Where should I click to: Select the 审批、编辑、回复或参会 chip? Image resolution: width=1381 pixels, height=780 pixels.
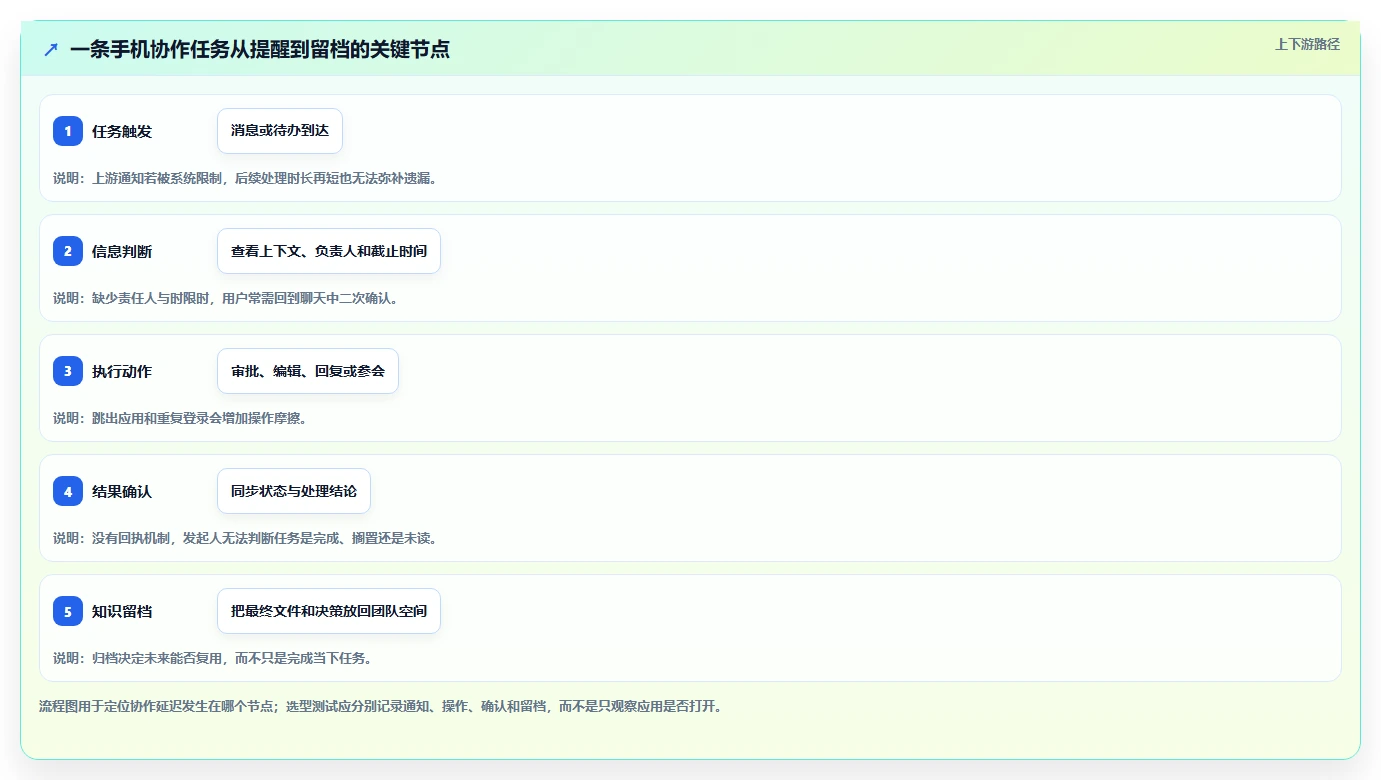click(x=308, y=371)
